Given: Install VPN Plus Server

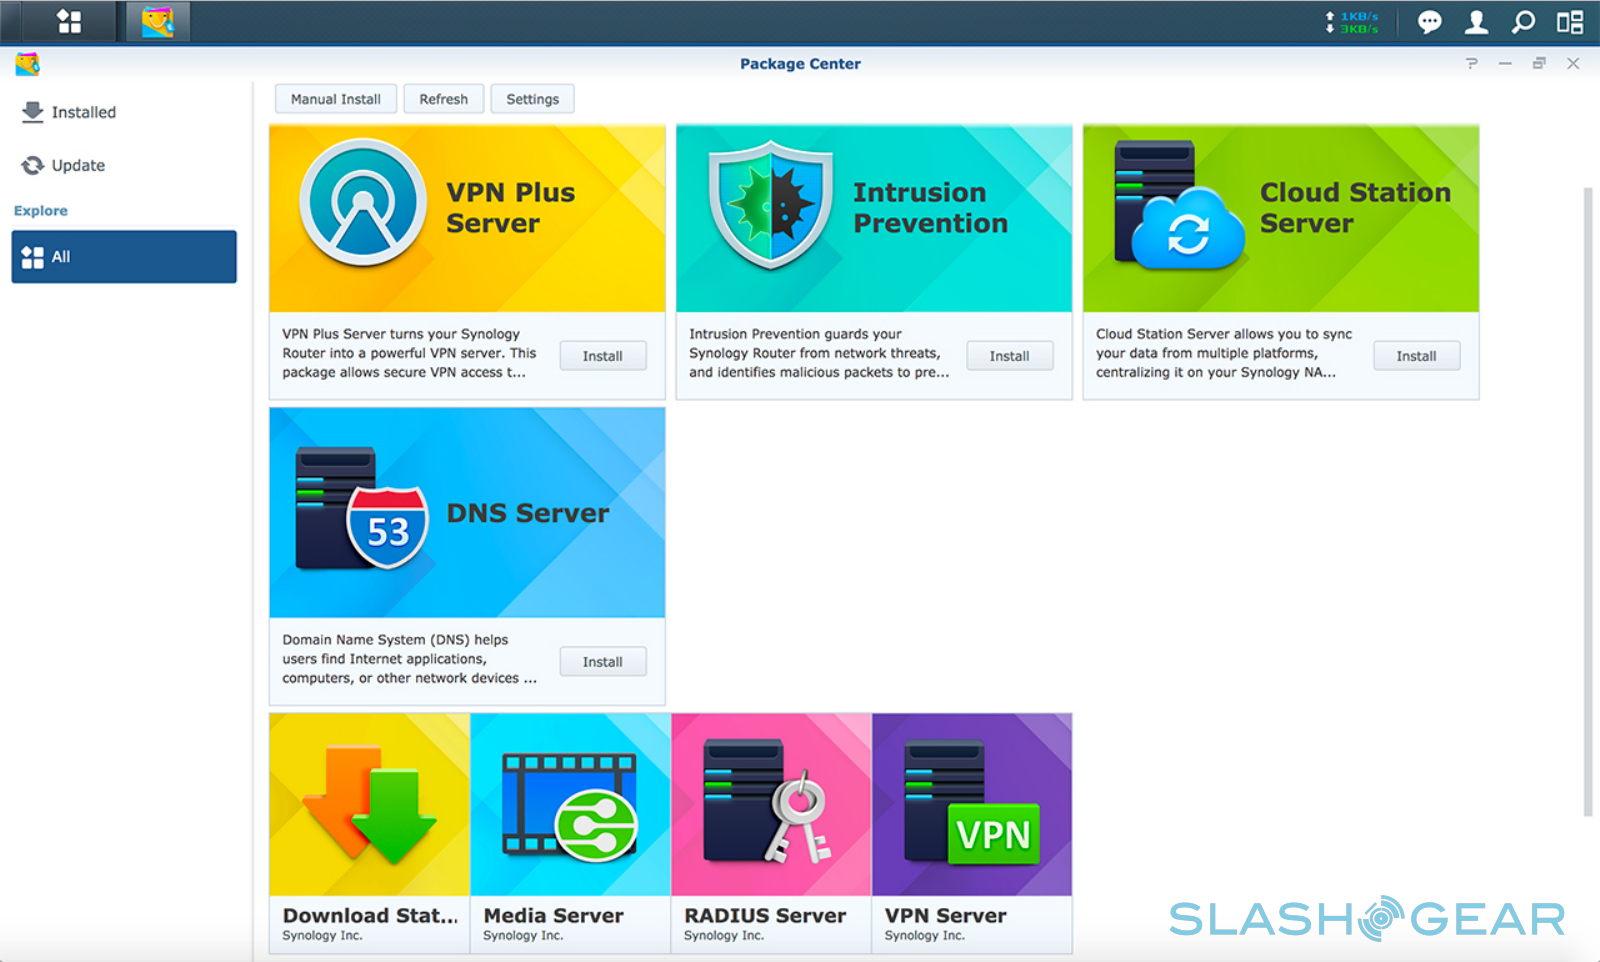Looking at the screenshot, I should point(603,356).
